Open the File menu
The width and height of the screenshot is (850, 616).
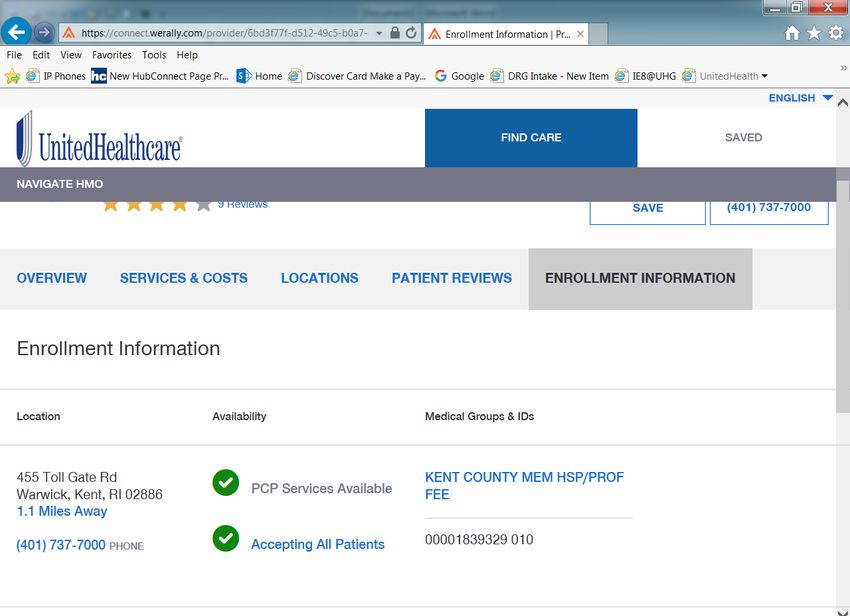click(x=14, y=55)
